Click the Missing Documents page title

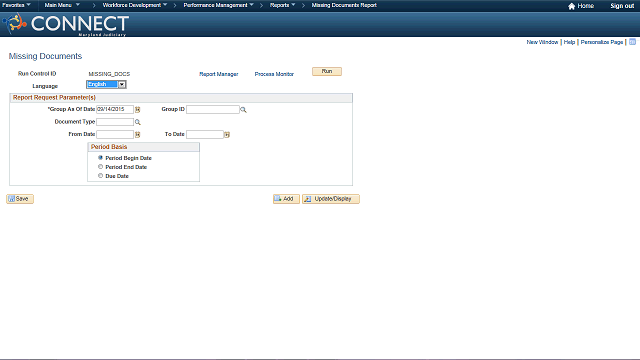[x=45, y=56]
